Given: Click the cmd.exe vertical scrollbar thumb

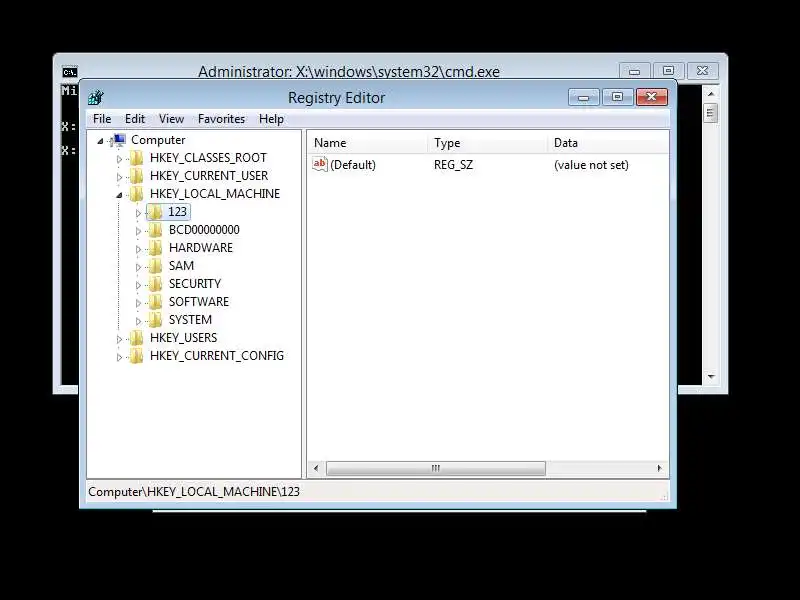Looking at the screenshot, I should pos(710,113).
